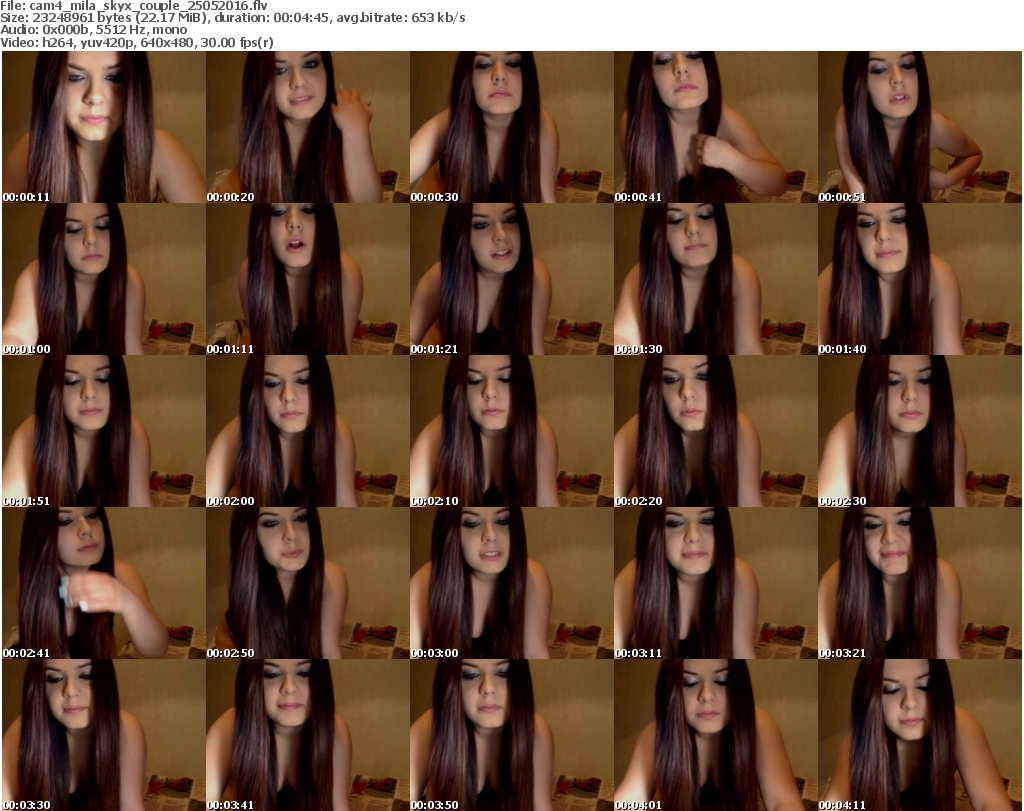This screenshot has width=1024, height=811.
Task: Select the thumbnail frame at 00:00:51
Action: (920, 127)
